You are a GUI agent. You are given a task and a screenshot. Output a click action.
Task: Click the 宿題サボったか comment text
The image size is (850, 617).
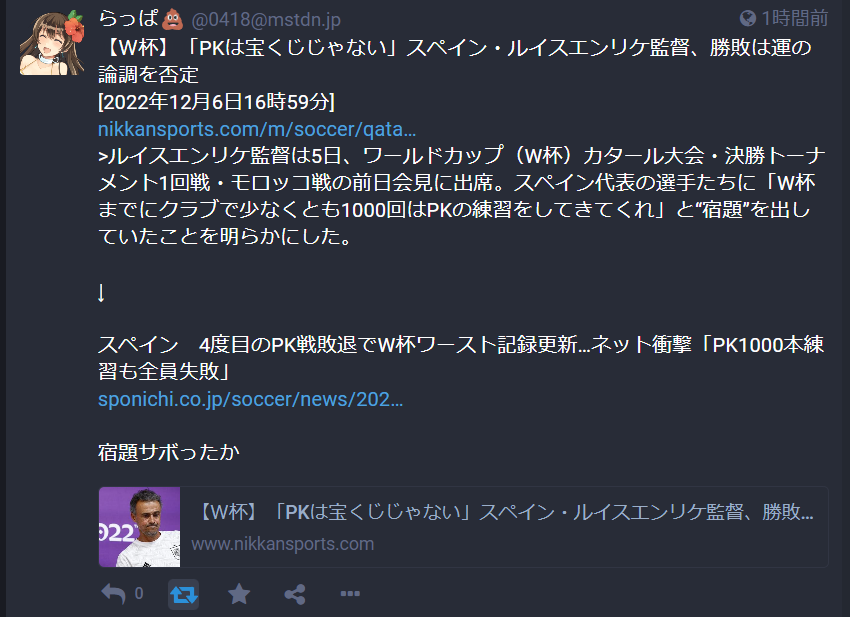point(169,452)
